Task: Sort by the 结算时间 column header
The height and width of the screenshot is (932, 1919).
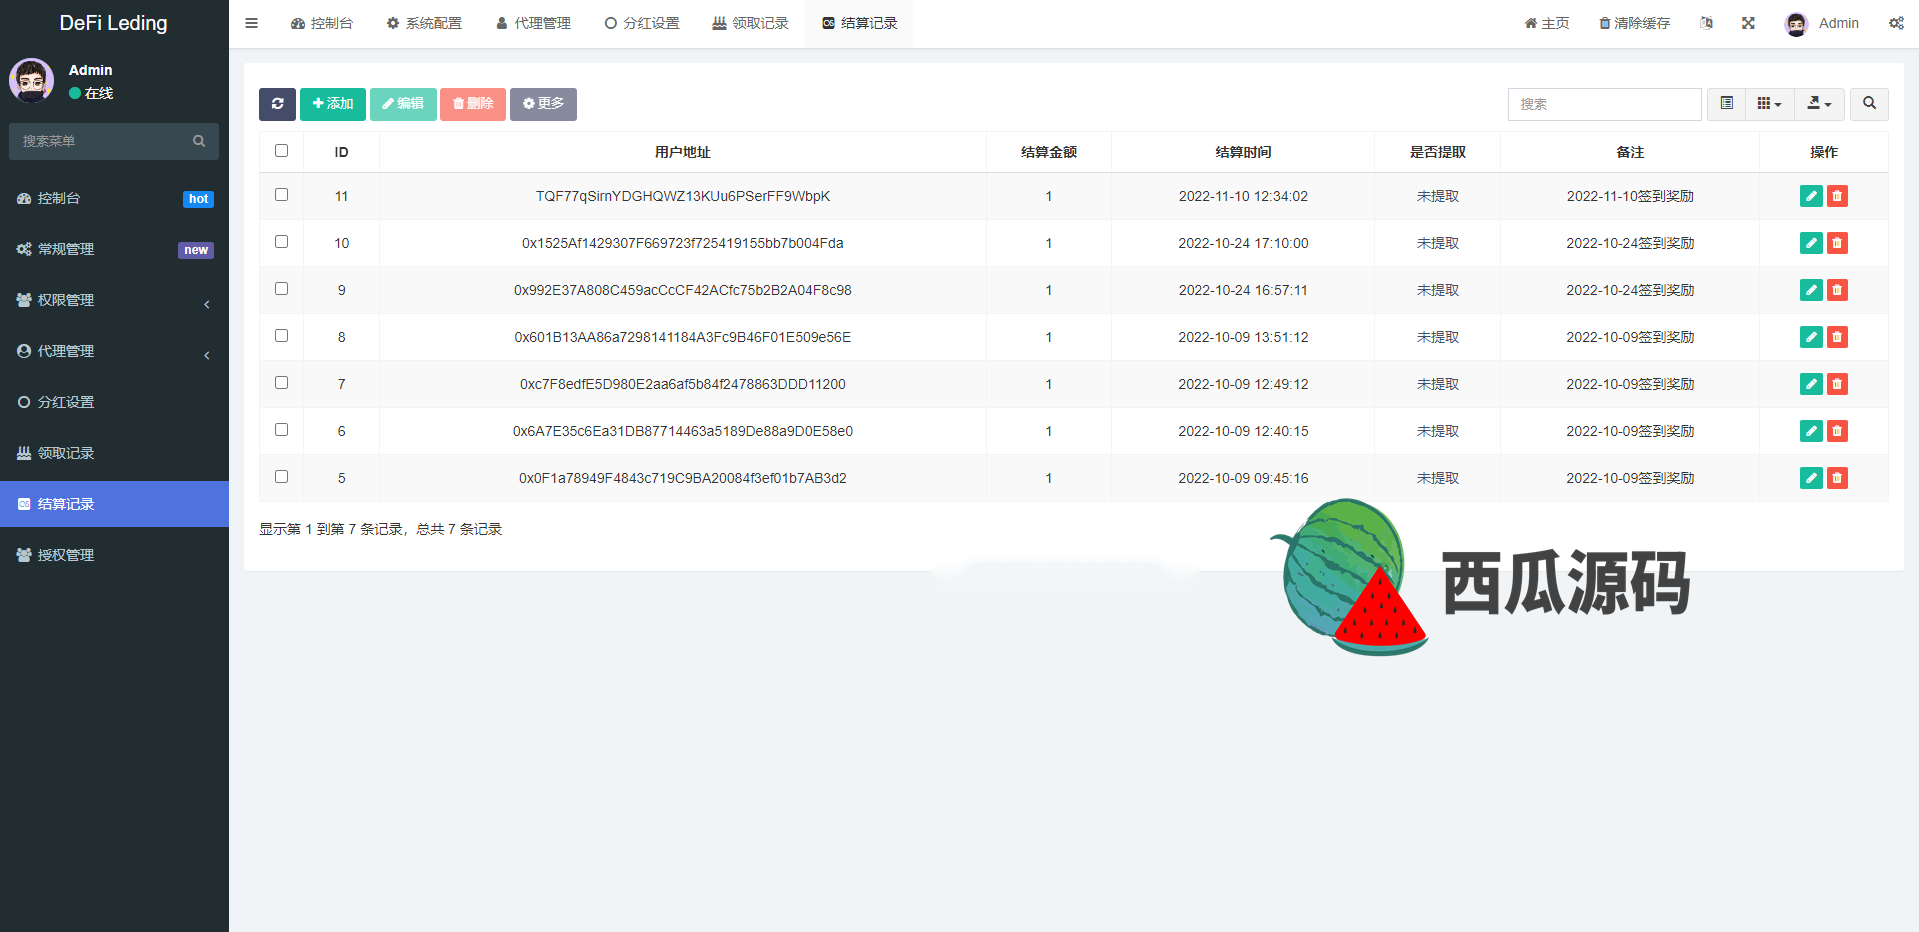Action: pos(1243,152)
